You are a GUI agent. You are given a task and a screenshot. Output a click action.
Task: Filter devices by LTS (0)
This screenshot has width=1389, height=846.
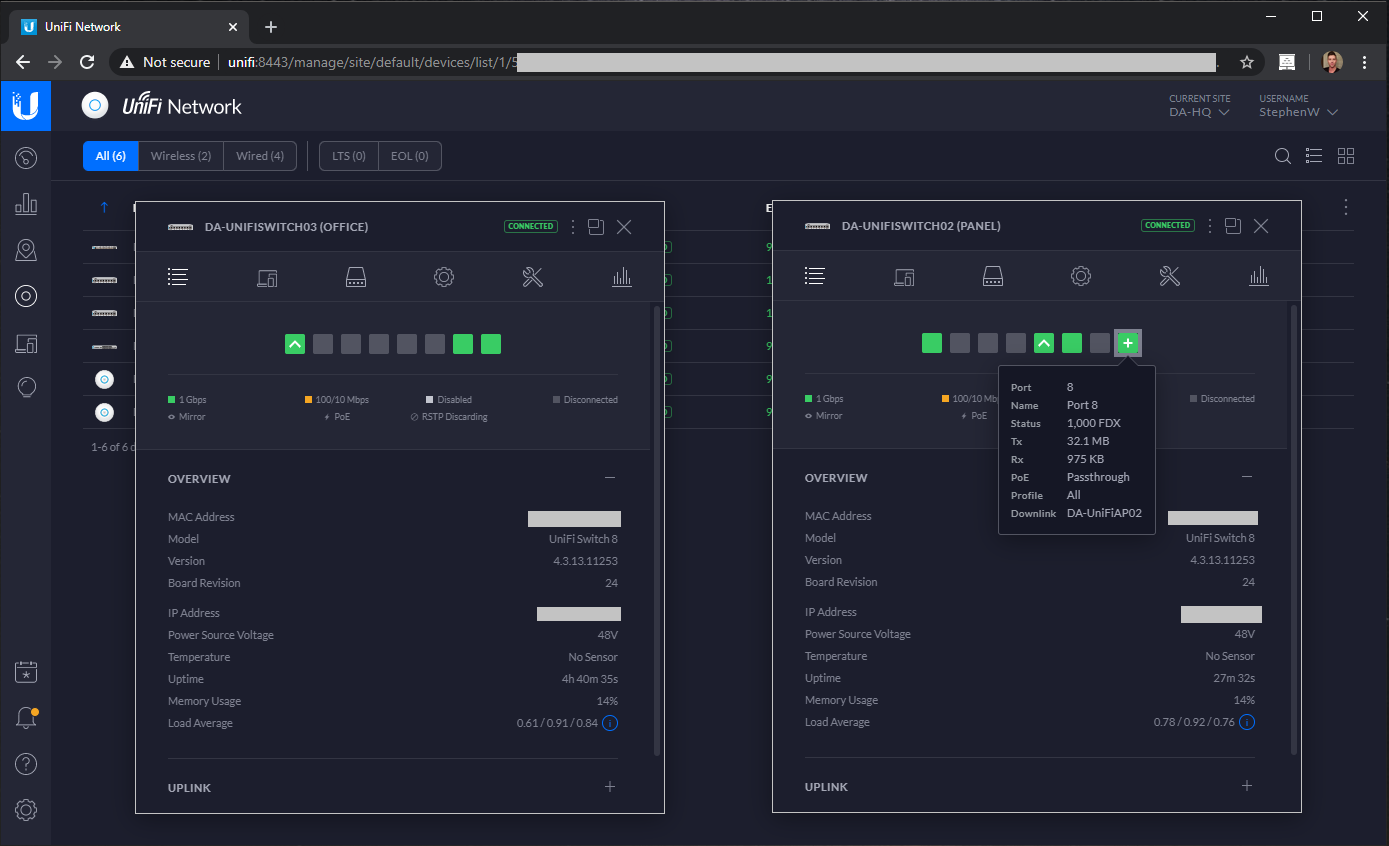pos(349,156)
